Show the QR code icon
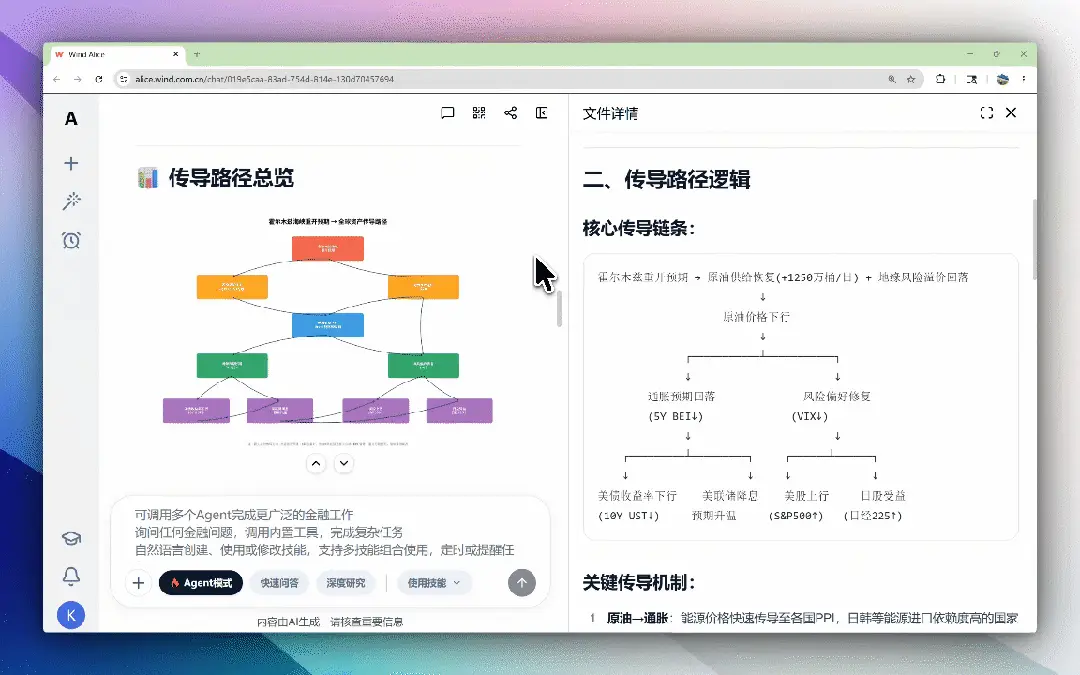 tap(479, 113)
